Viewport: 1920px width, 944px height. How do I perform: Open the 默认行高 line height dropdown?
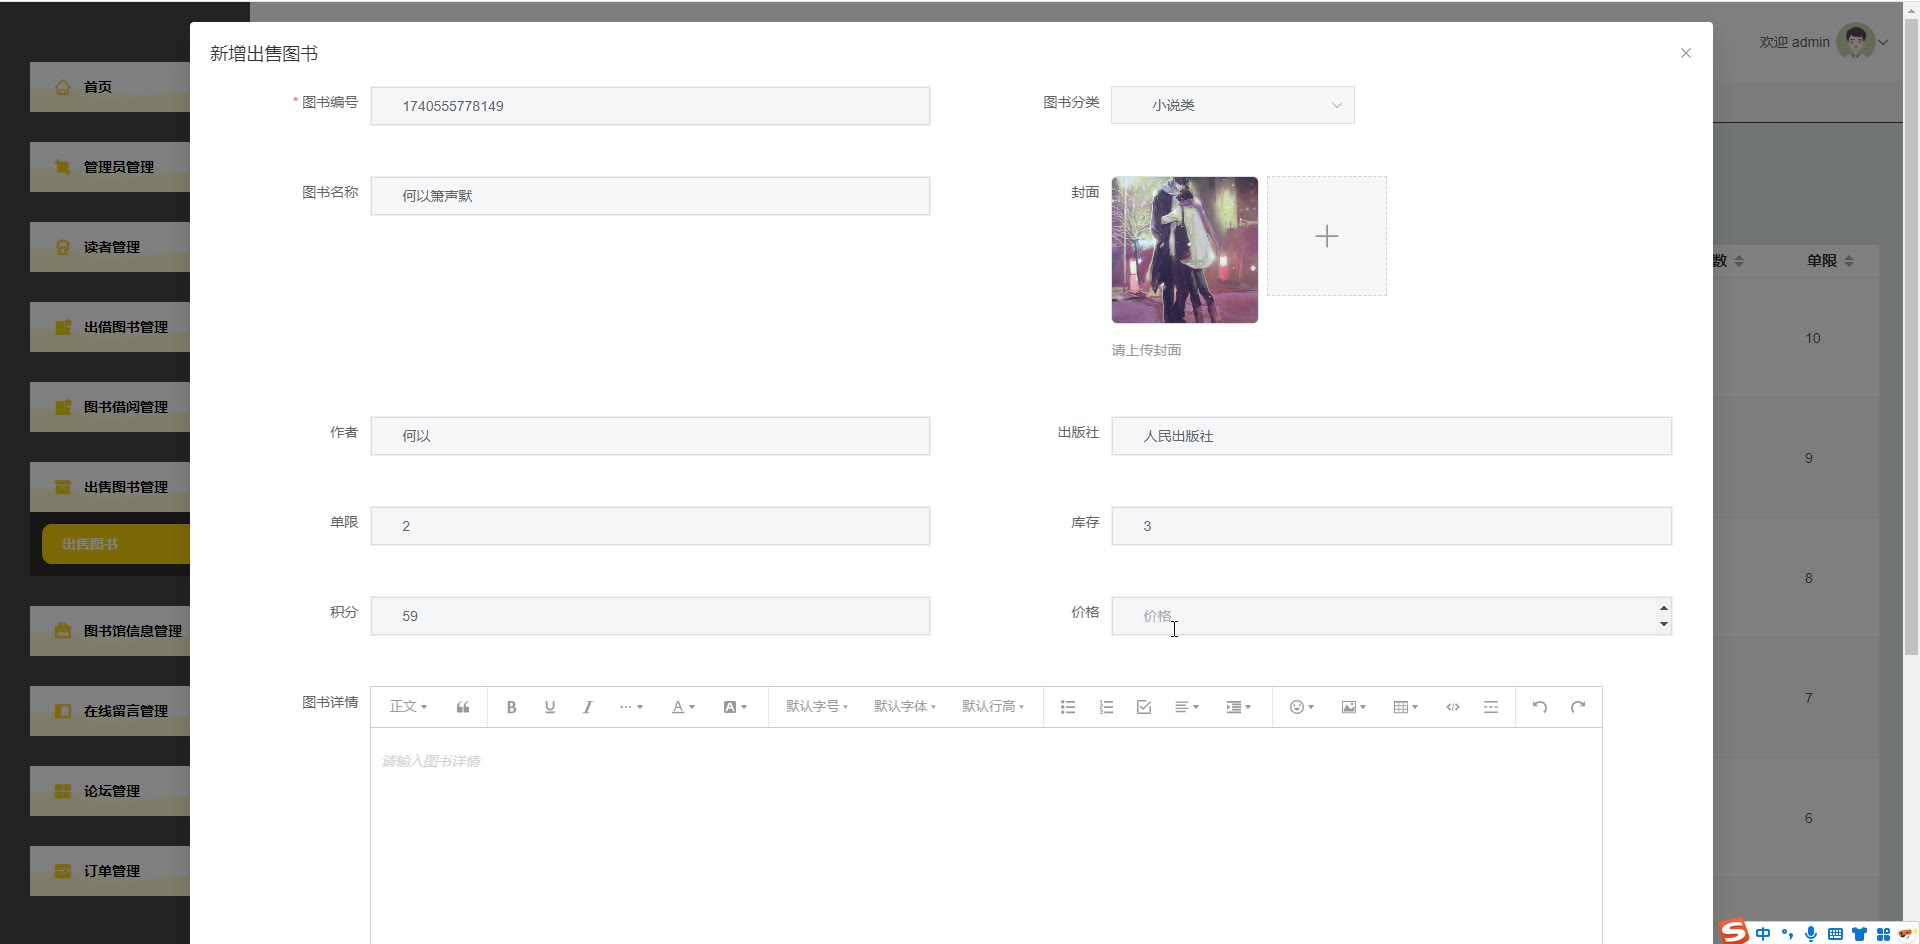(x=993, y=707)
